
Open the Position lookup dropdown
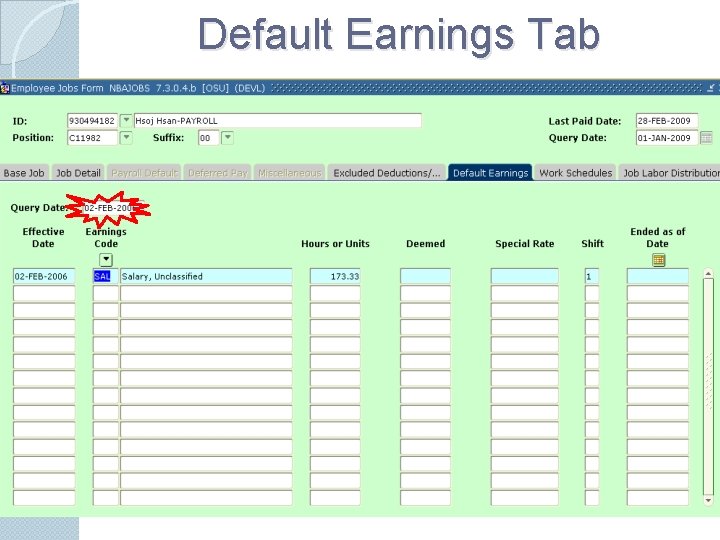pyautogui.click(x=126, y=137)
